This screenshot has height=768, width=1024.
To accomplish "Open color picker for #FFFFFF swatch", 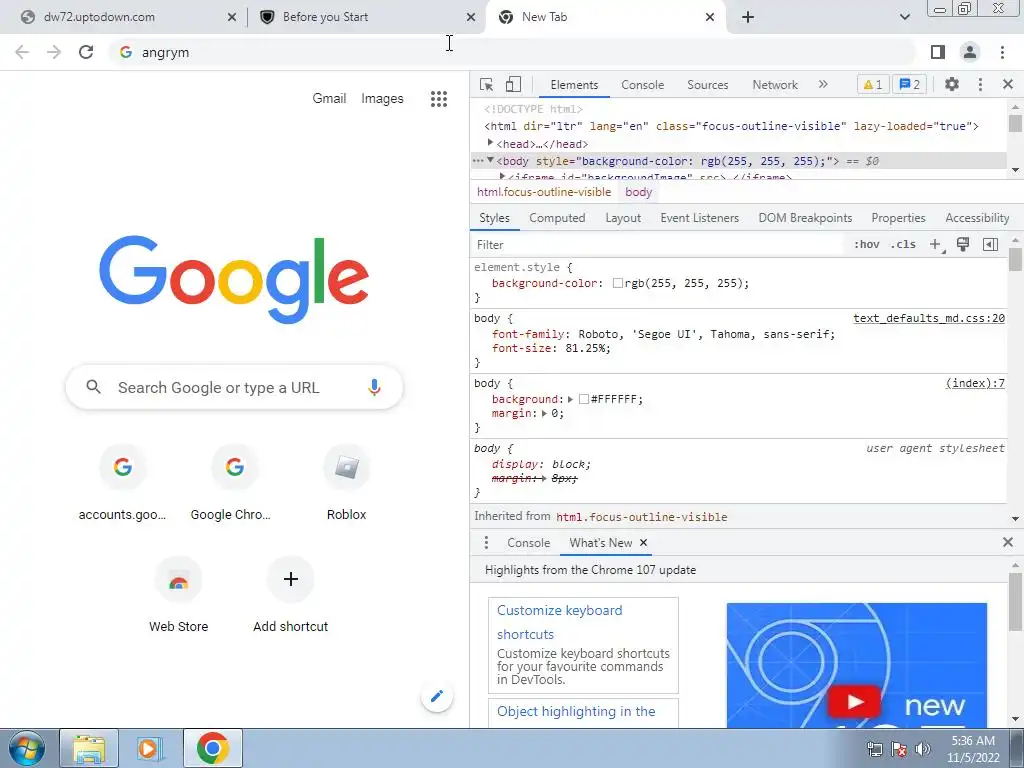I will tap(584, 399).
